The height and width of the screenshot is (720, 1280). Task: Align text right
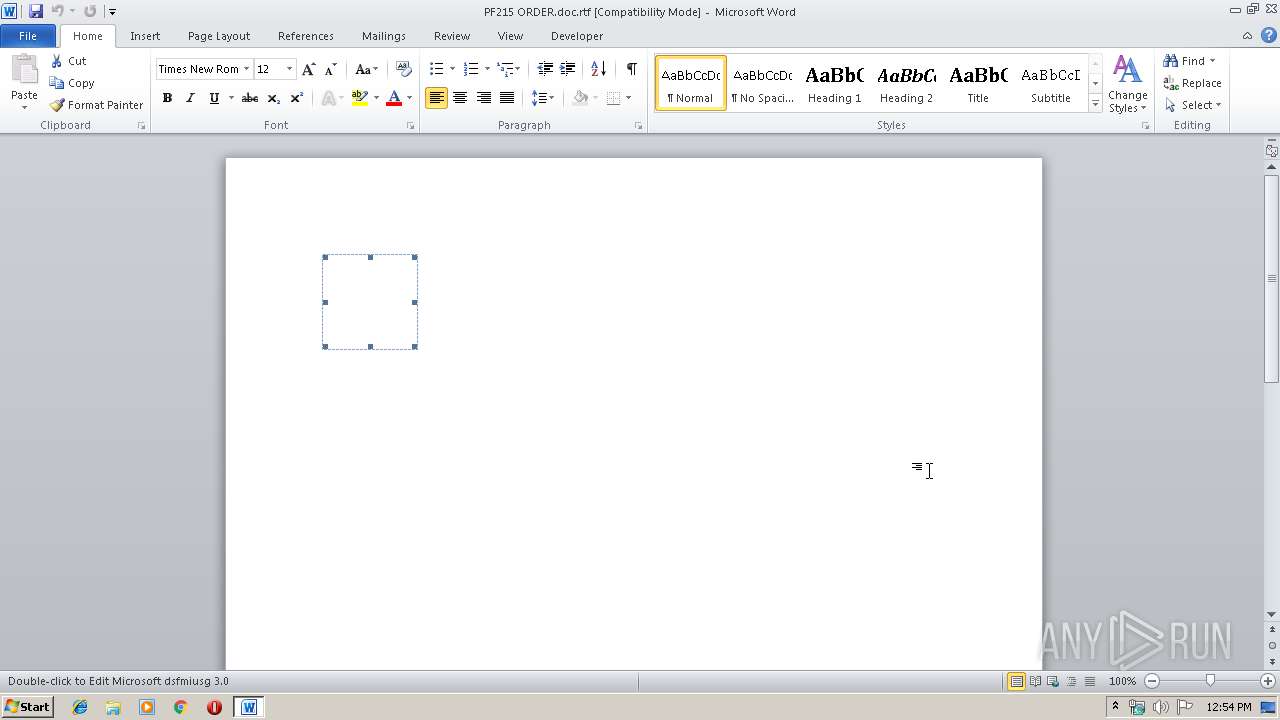(484, 98)
